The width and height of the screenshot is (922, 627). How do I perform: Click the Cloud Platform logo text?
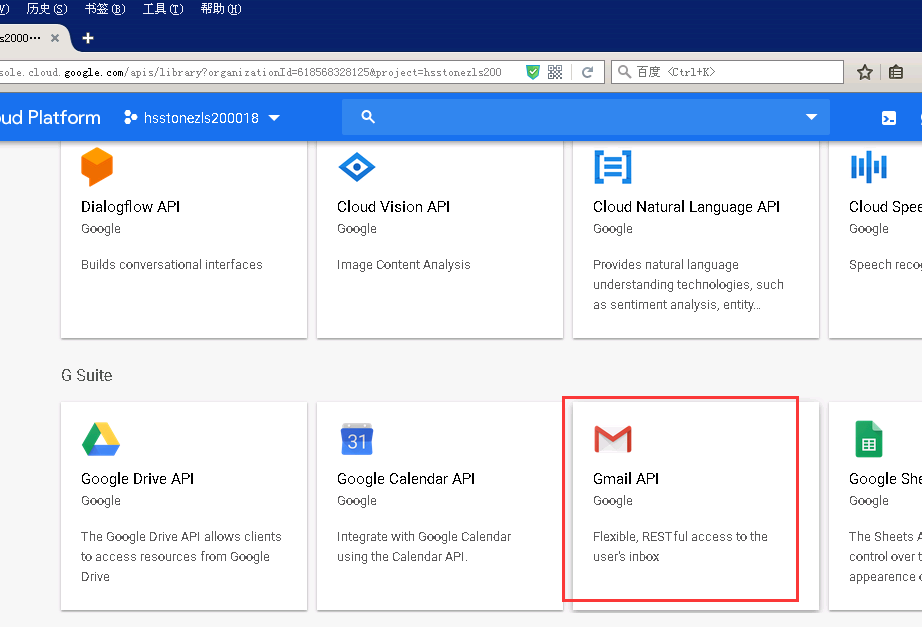click(x=50, y=118)
